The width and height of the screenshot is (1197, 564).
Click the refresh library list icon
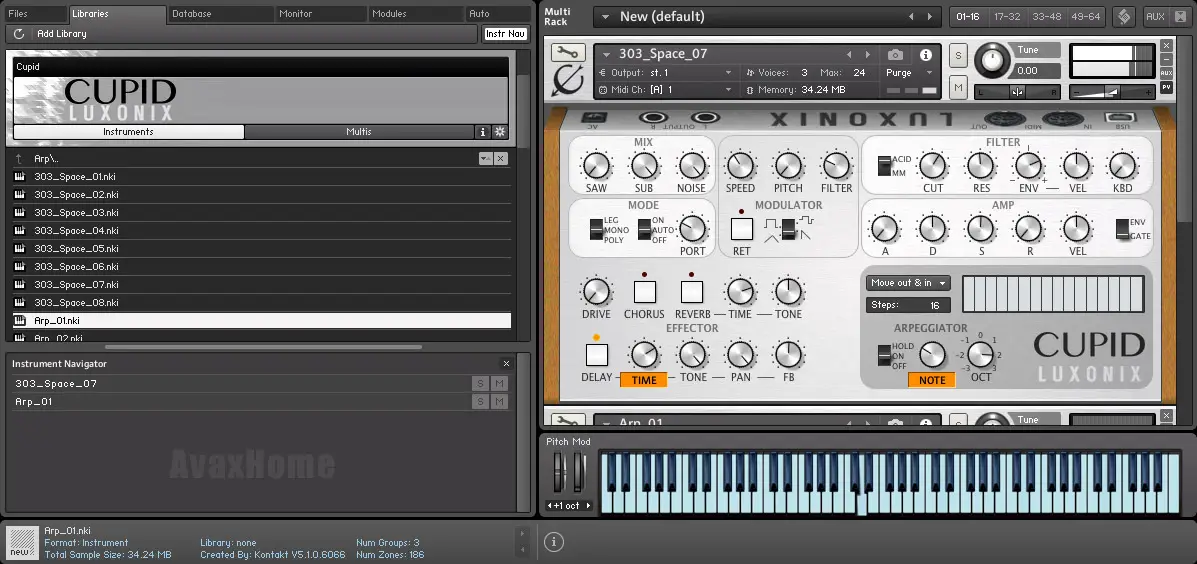(x=19, y=34)
